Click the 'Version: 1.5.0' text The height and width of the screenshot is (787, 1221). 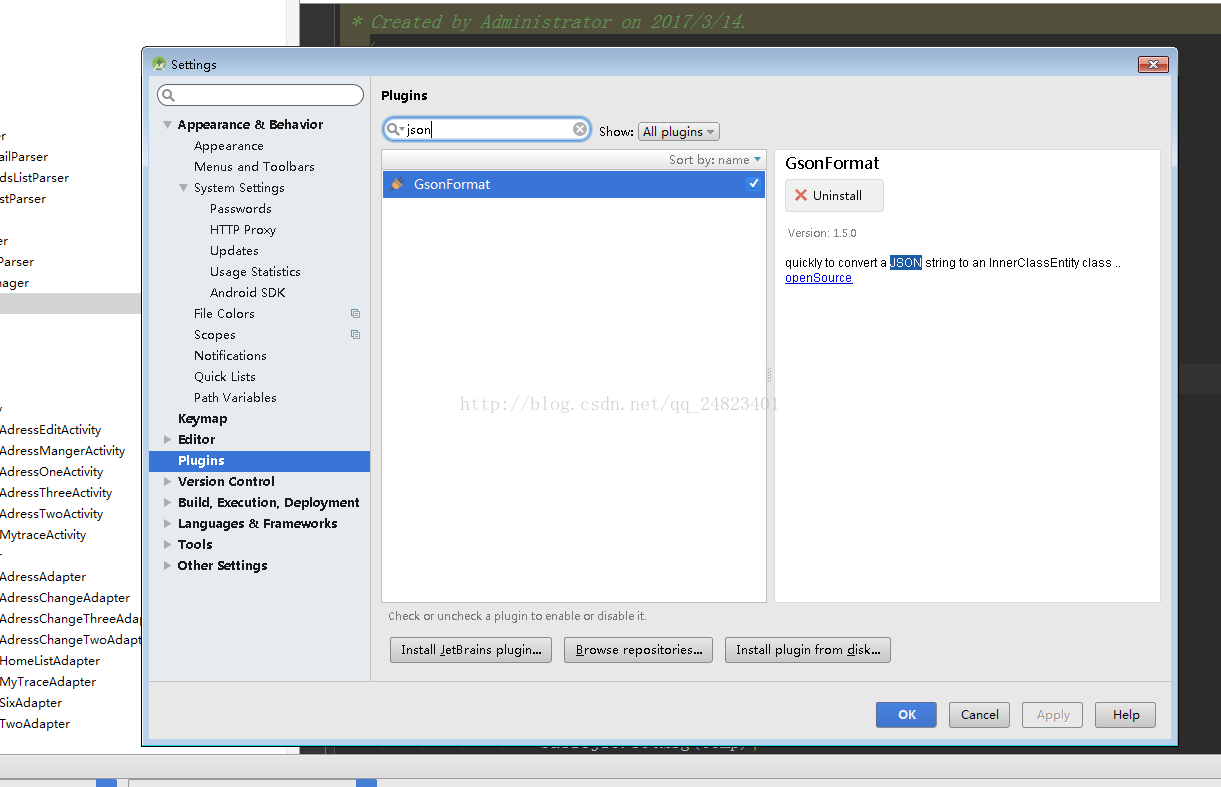(822, 233)
